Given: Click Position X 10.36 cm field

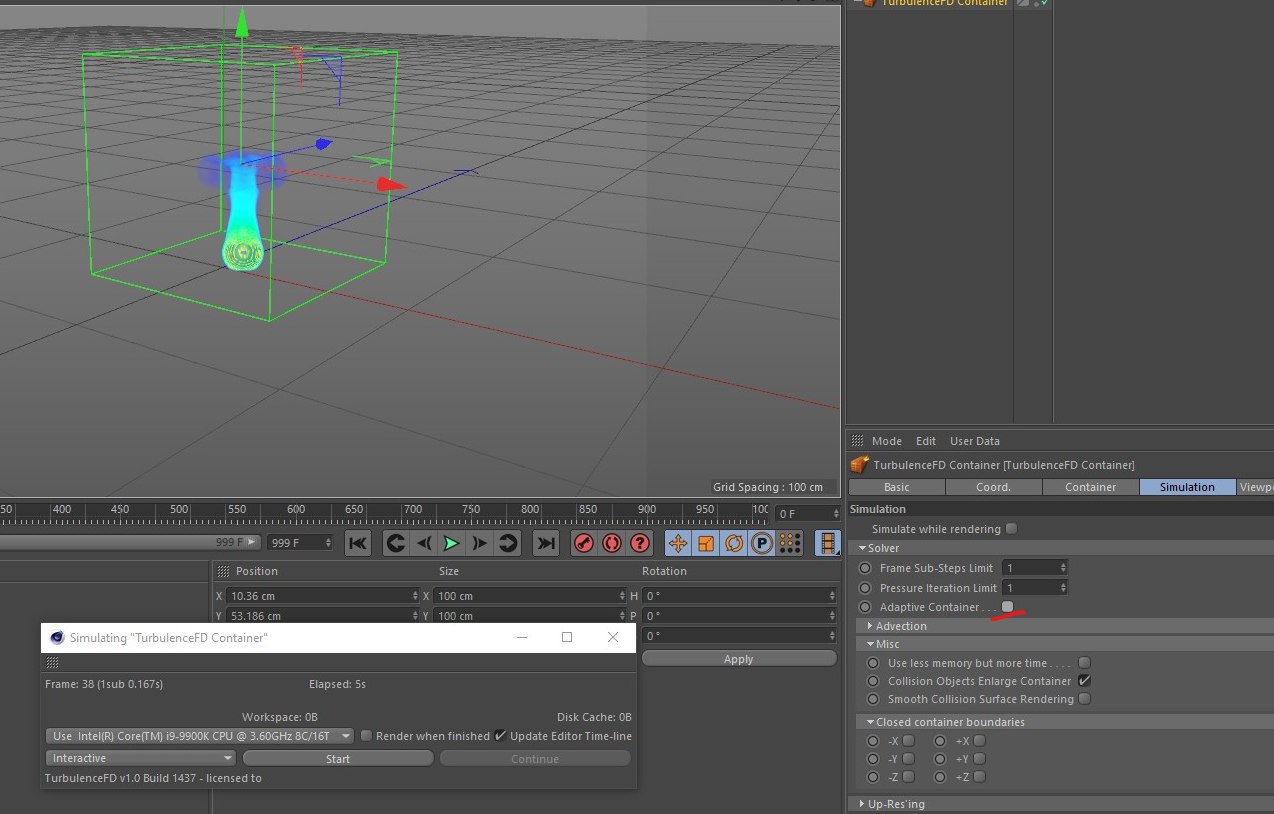Looking at the screenshot, I should [x=323, y=595].
